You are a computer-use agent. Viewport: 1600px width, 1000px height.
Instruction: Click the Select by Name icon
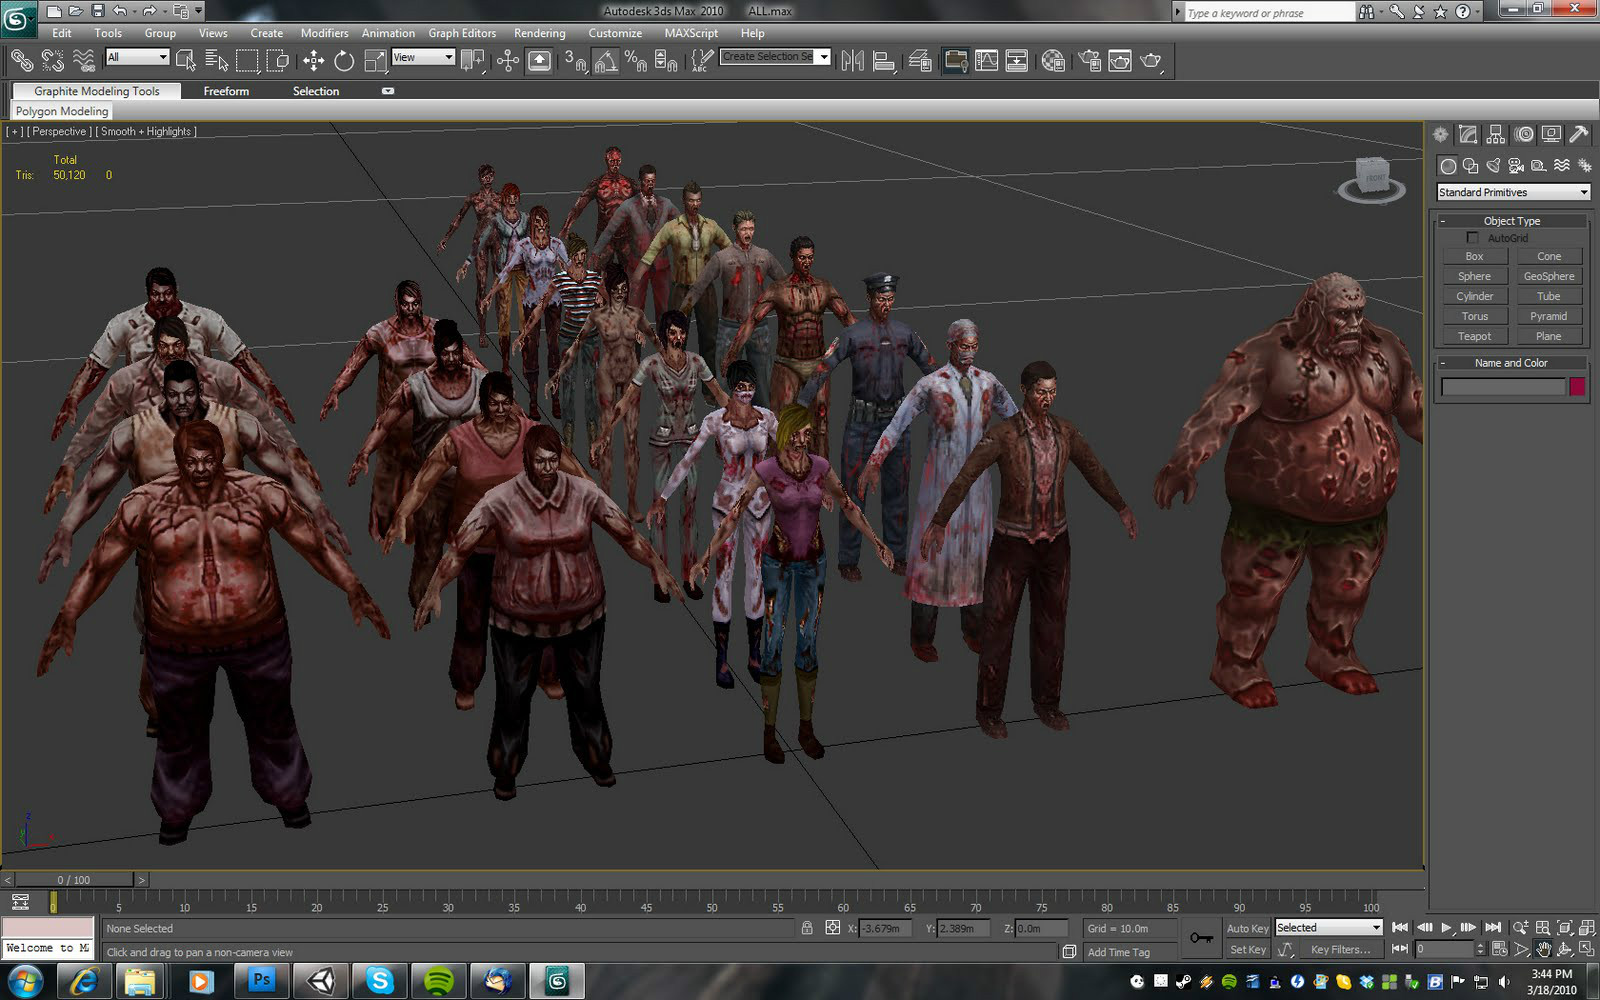click(216, 61)
